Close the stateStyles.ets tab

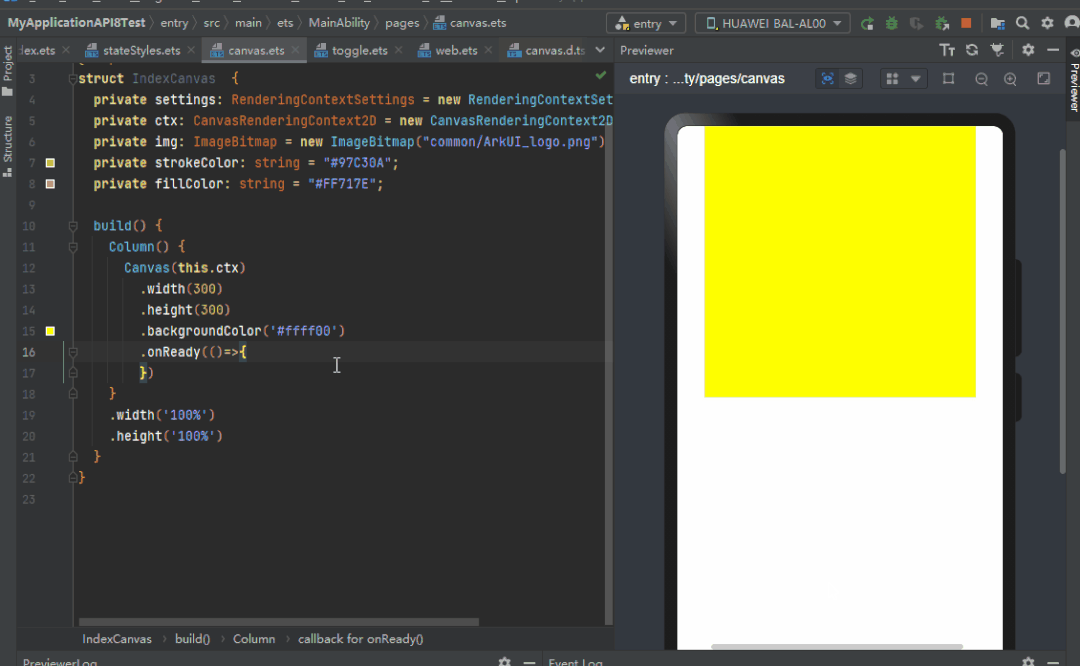191,50
